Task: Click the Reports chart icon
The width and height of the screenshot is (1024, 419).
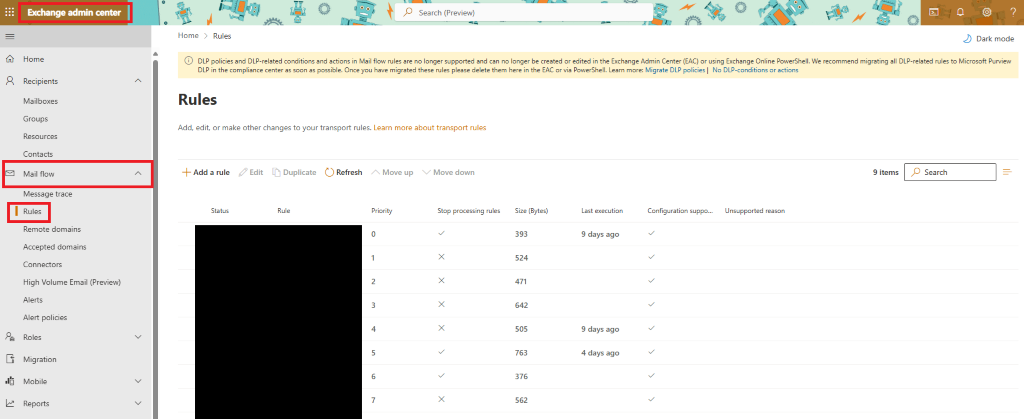Action: pos(10,403)
